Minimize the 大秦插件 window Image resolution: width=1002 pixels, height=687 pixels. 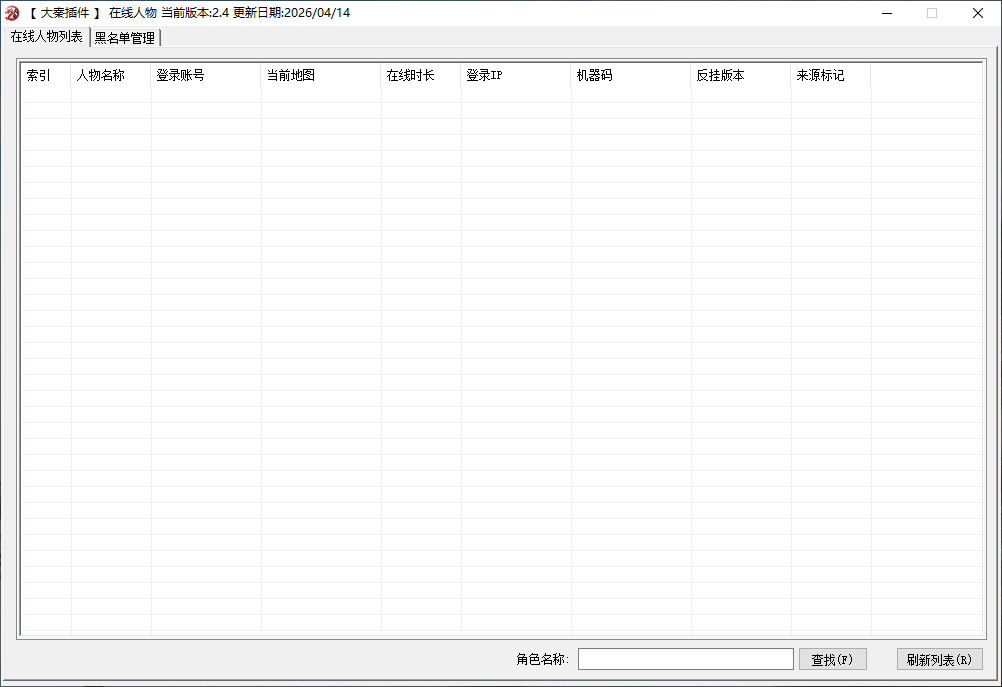tap(887, 13)
